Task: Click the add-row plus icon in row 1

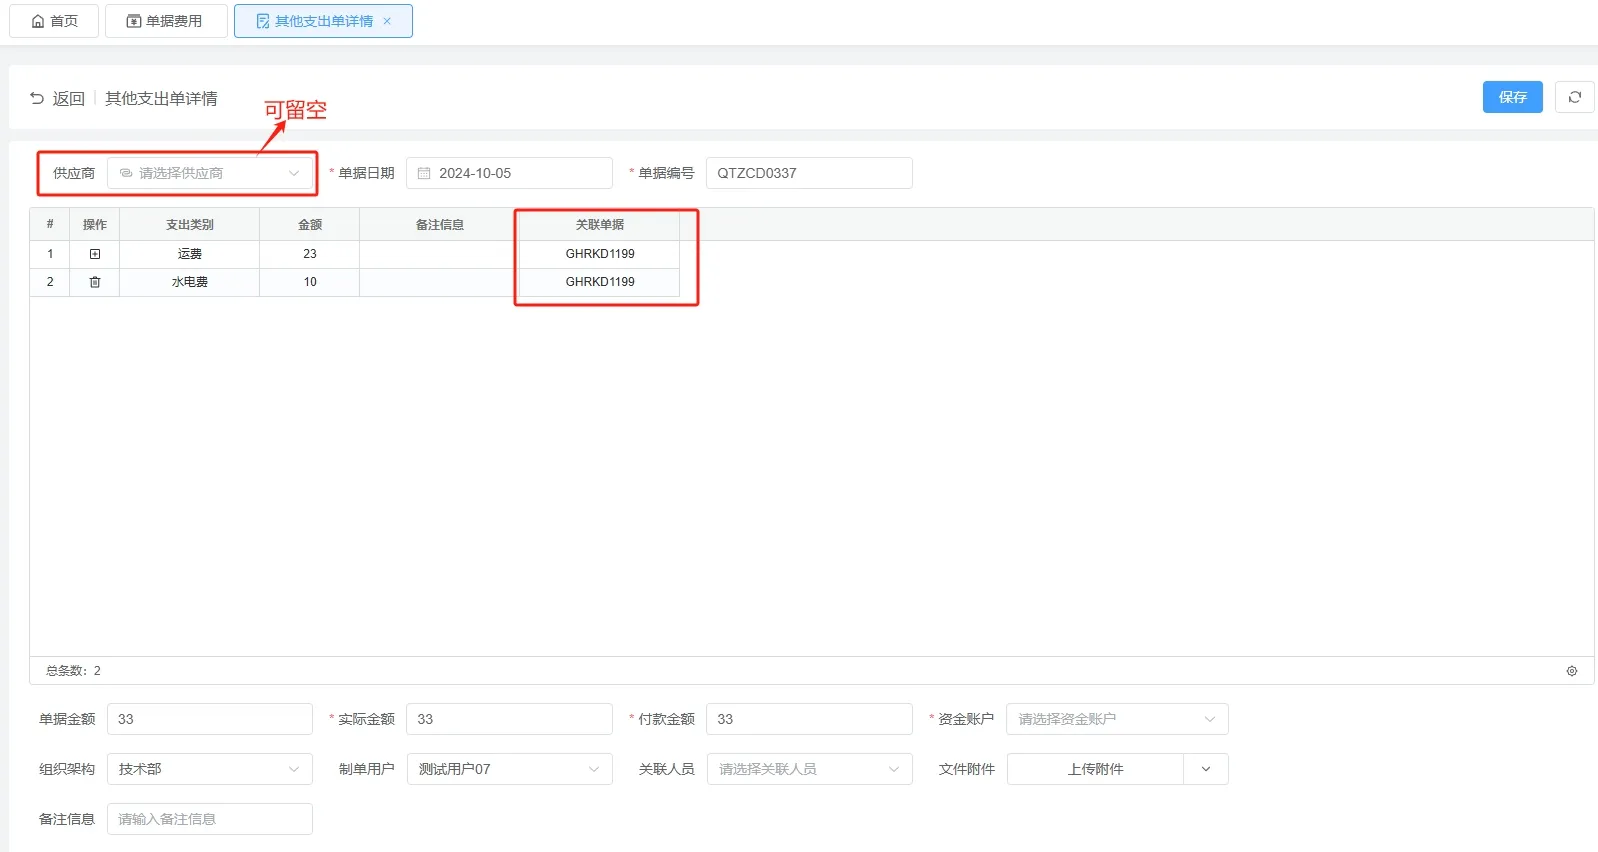Action: tap(95, 254)
